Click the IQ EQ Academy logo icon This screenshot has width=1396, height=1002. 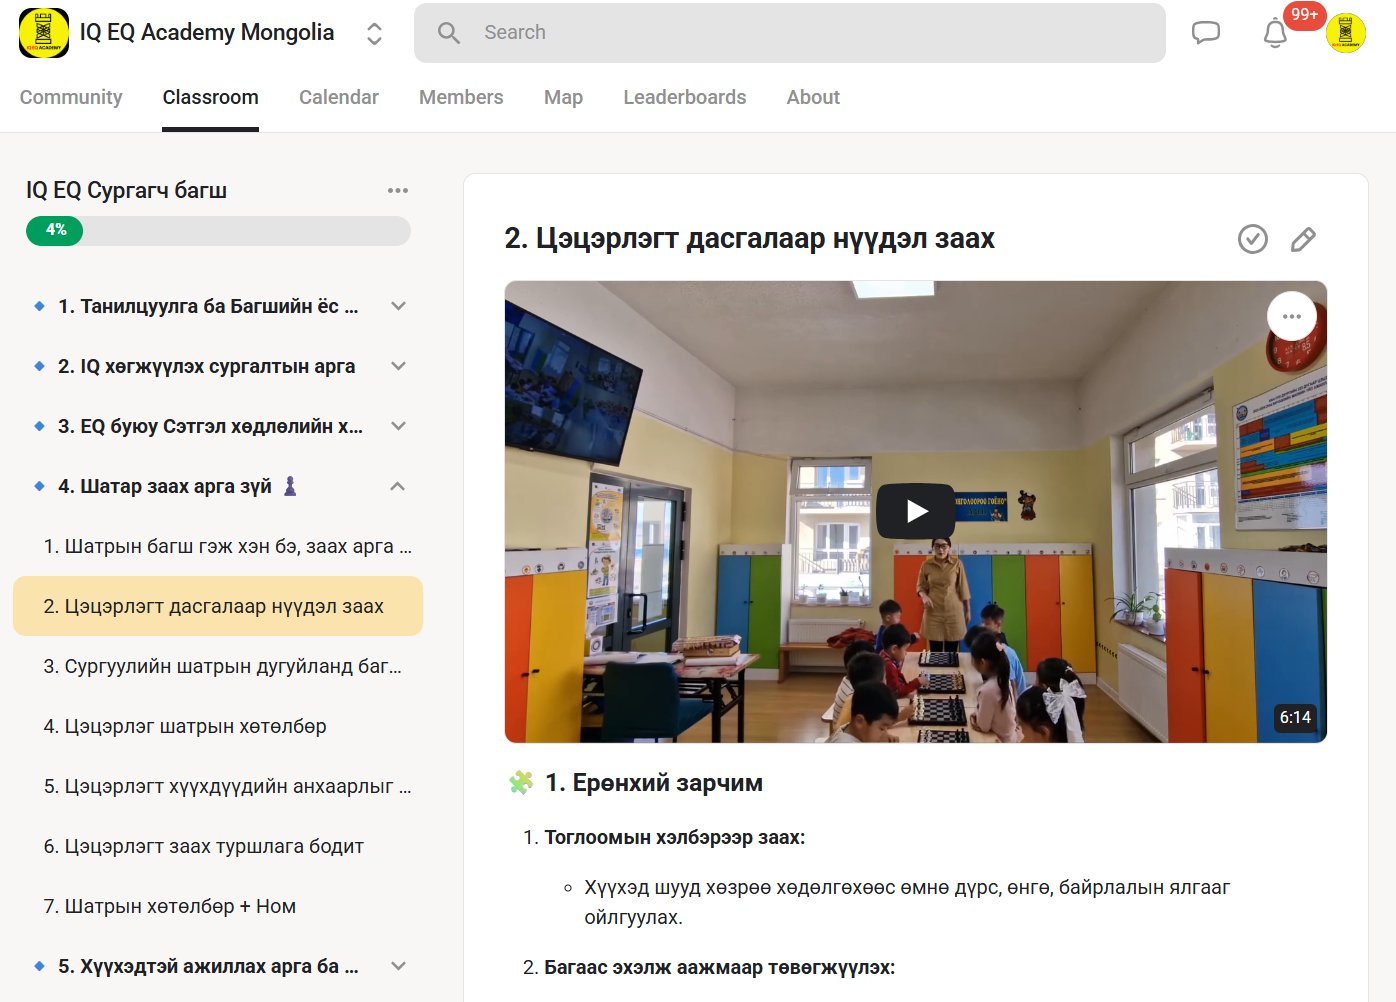pyautogui.click(x=44, y=33)
